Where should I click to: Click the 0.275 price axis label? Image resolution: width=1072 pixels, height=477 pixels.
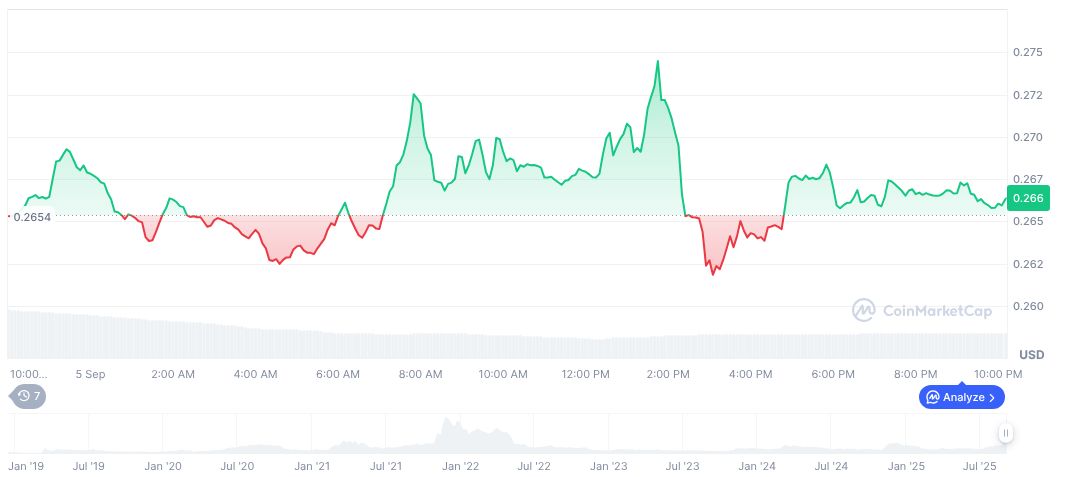(x=1027, y=52)
